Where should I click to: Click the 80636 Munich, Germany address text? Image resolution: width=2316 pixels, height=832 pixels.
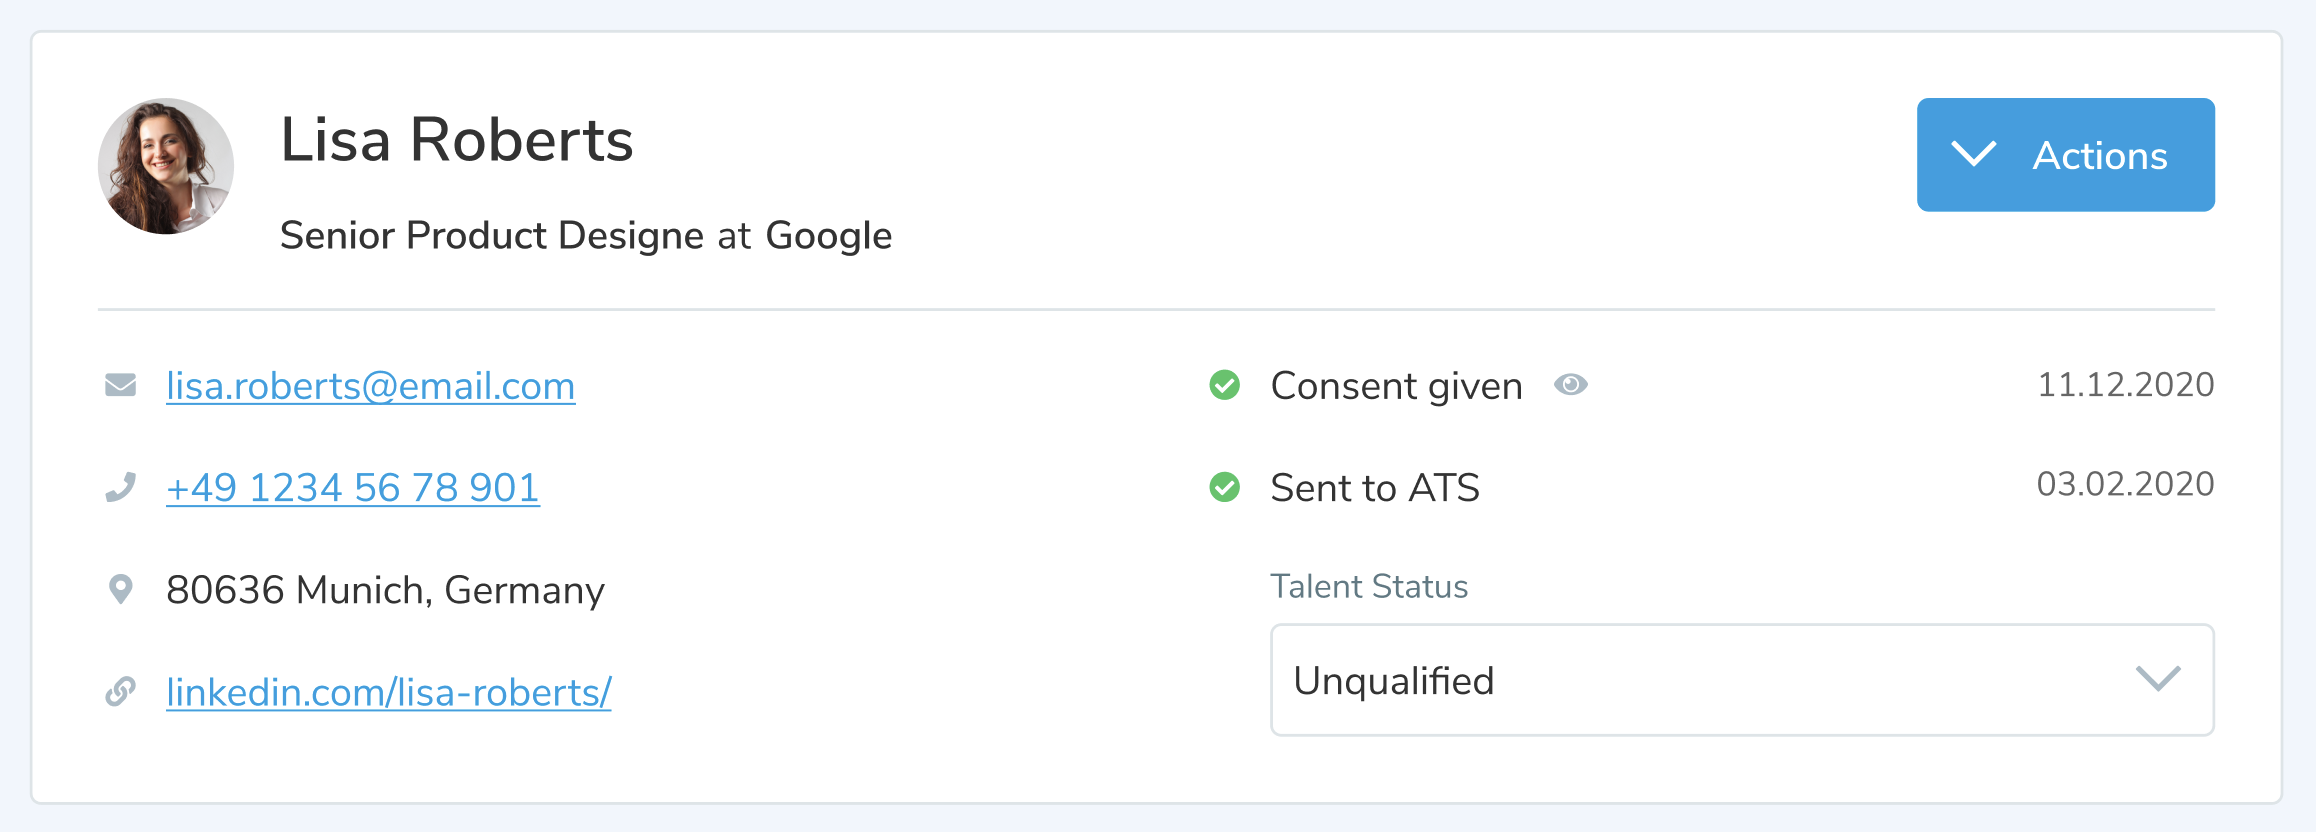(x=385, y=590)
